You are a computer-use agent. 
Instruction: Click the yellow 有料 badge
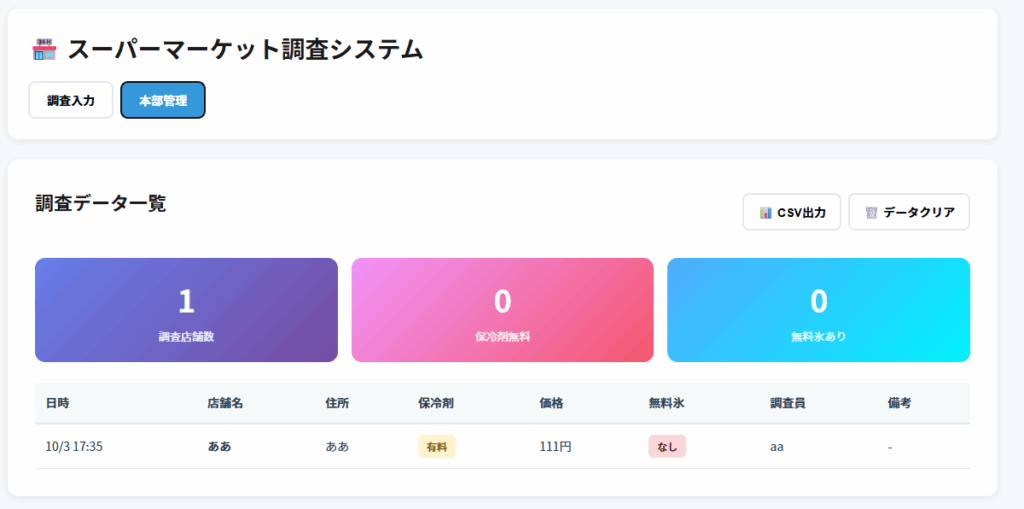[x=436, y=446]
